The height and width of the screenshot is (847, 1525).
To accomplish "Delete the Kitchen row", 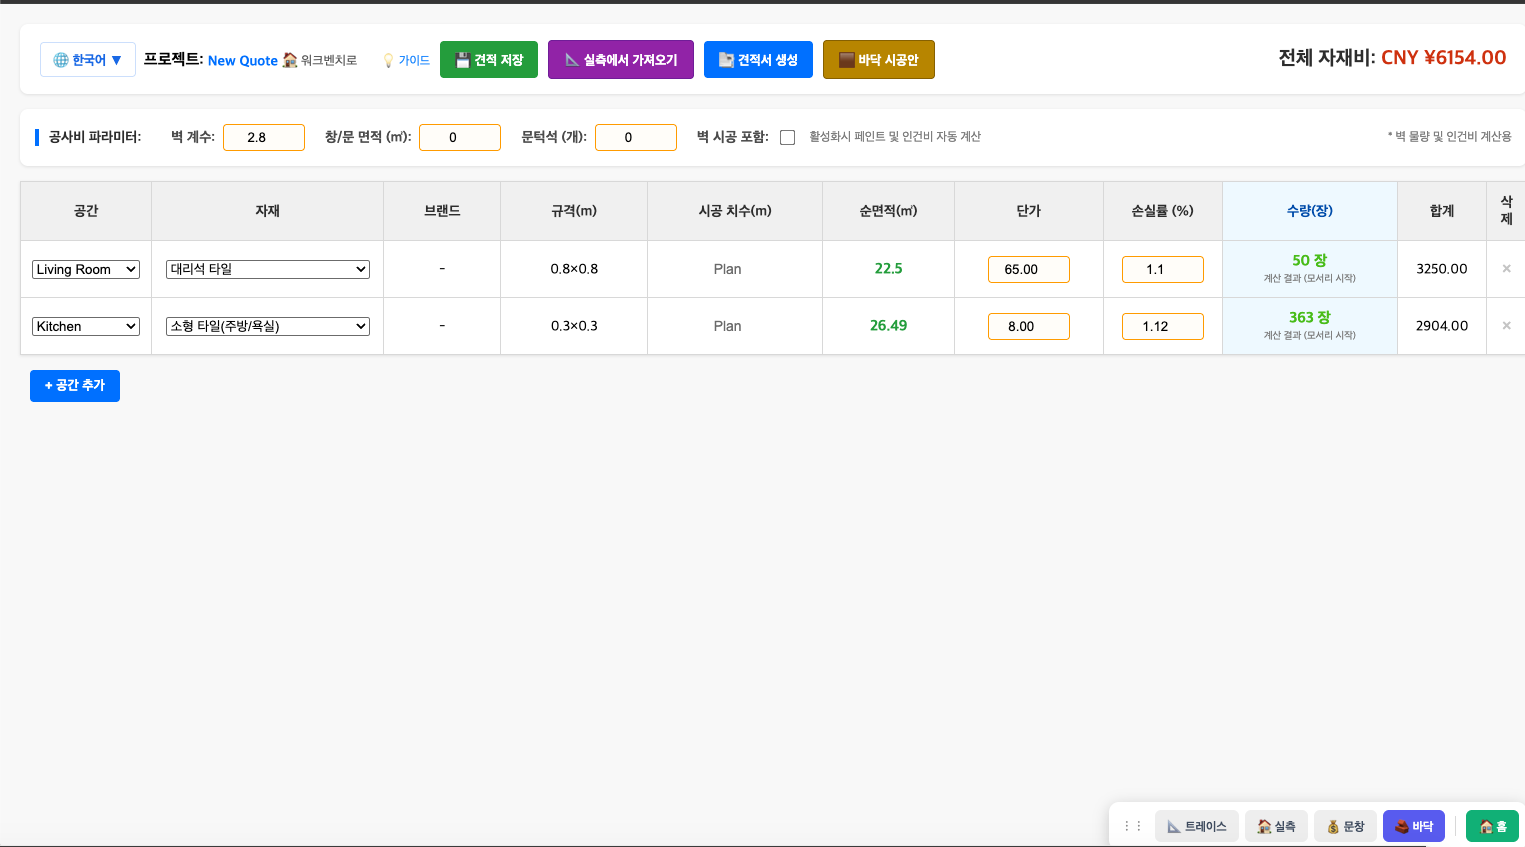I will pos(1506,326).
